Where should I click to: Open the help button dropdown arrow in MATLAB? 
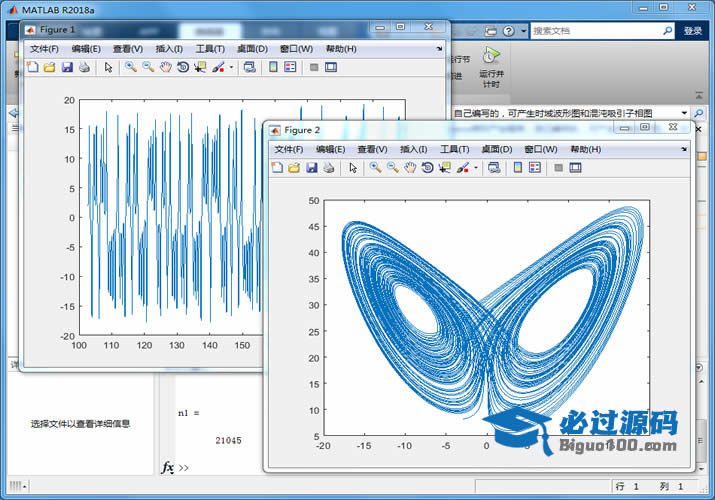523,32
